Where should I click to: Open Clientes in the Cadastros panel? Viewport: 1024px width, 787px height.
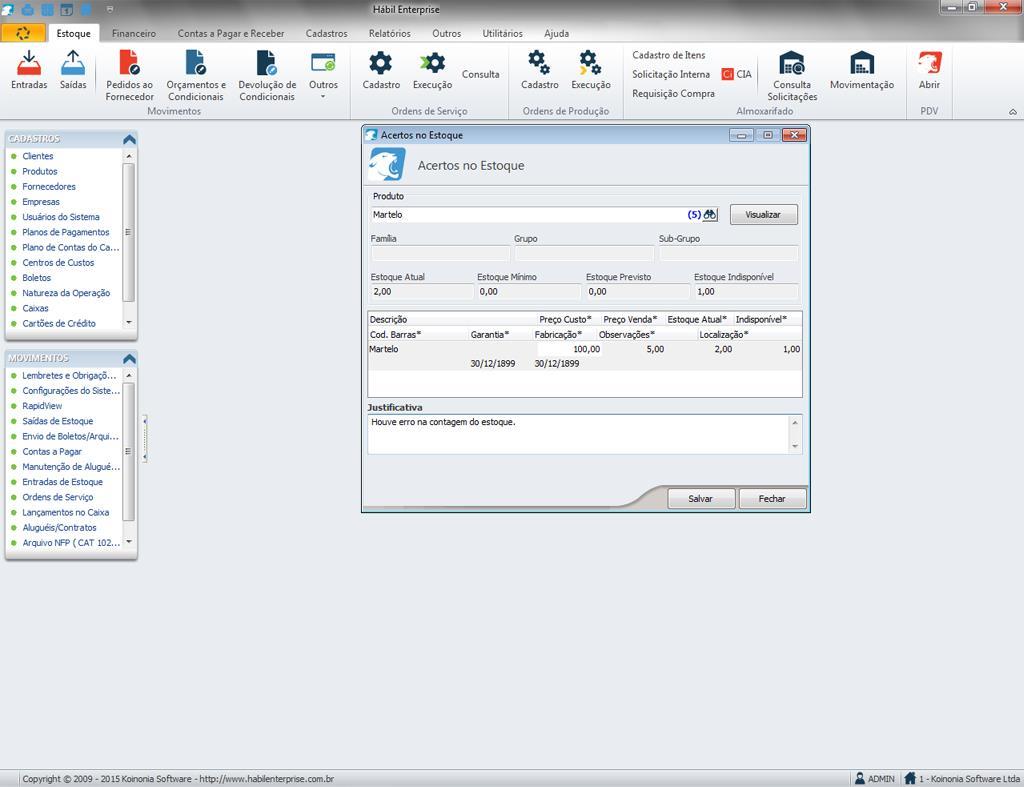click(x=38, y=156)
